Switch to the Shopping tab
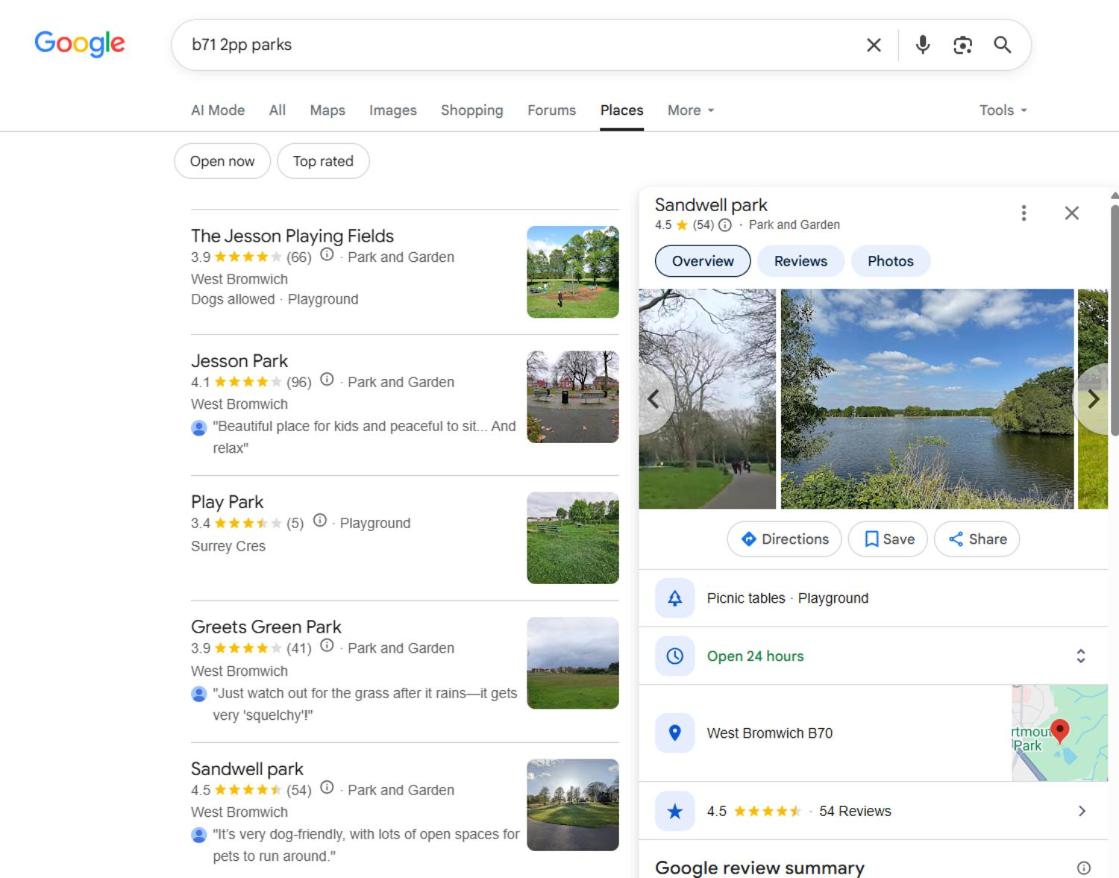The height and width of the screenshot is (878, 1119). coord(472,110)
